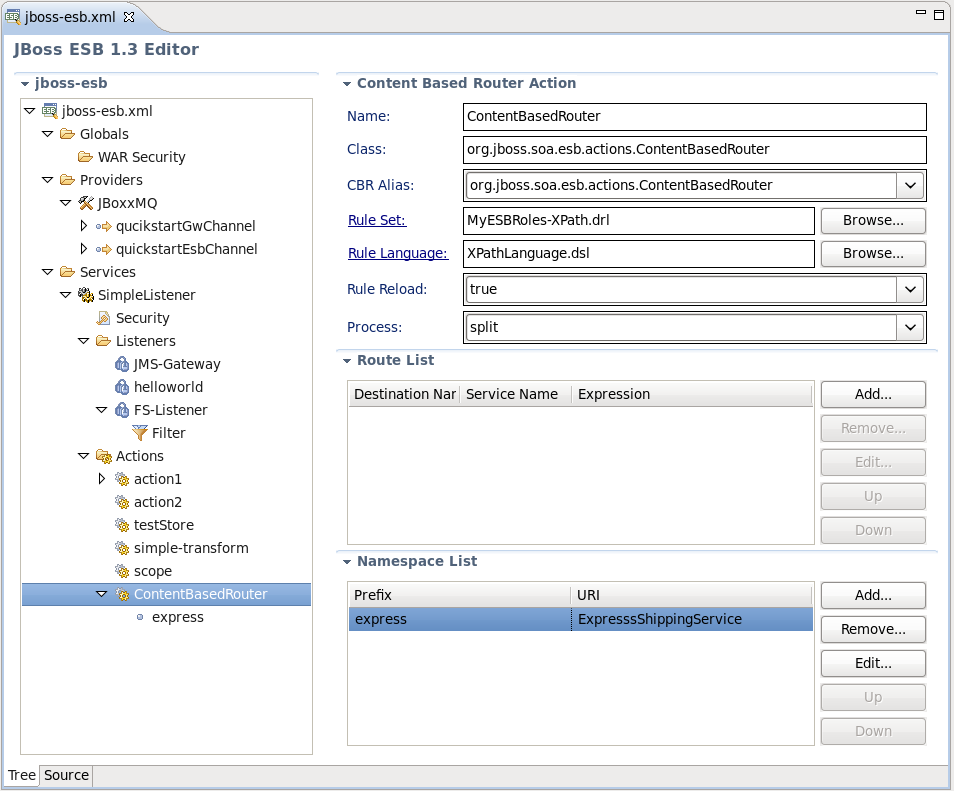Screen dimensions: 954x791
Task: Click the Listeners folder icon
Action: [x=103, y=341]
